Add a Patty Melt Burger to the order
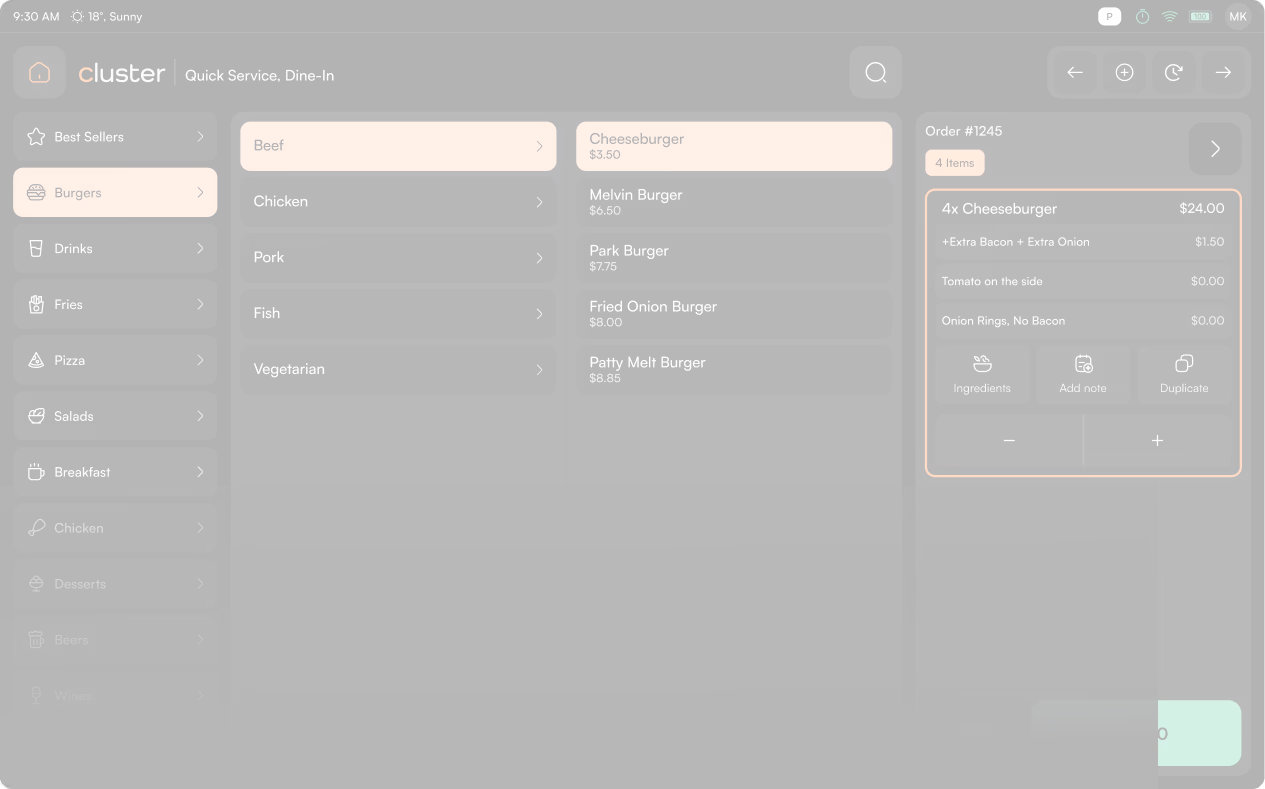Viewport: 1265px width, 789px height. point(734,370)
